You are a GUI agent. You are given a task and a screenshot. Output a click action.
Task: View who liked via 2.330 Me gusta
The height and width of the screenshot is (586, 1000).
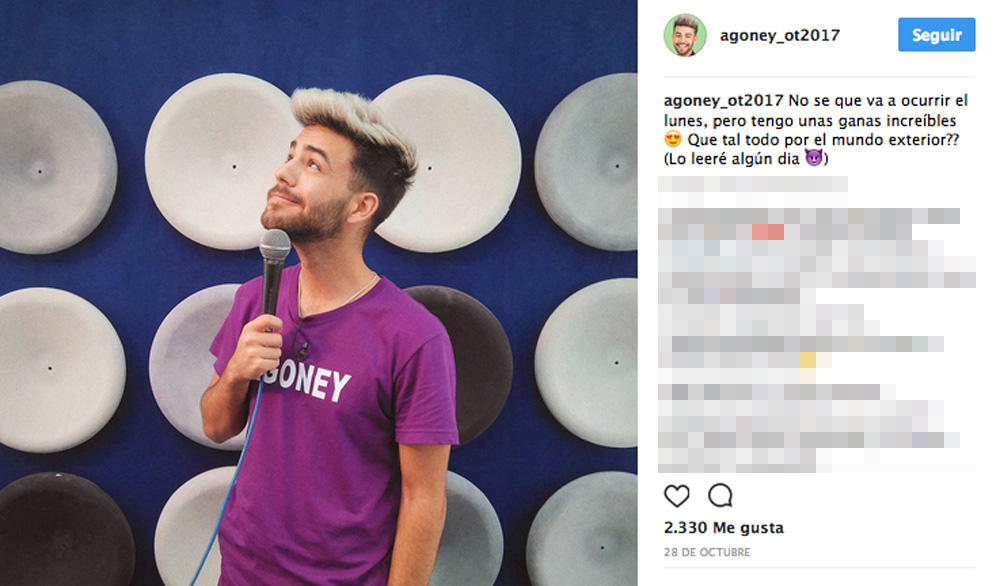tap(724, 527)
